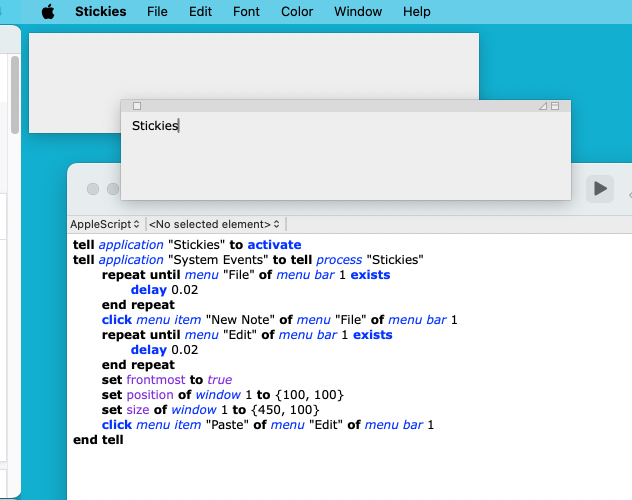Click "{450, 100}" size value in script
The image size is (632, 500).
pyautogui.click(x=285, y=410)
